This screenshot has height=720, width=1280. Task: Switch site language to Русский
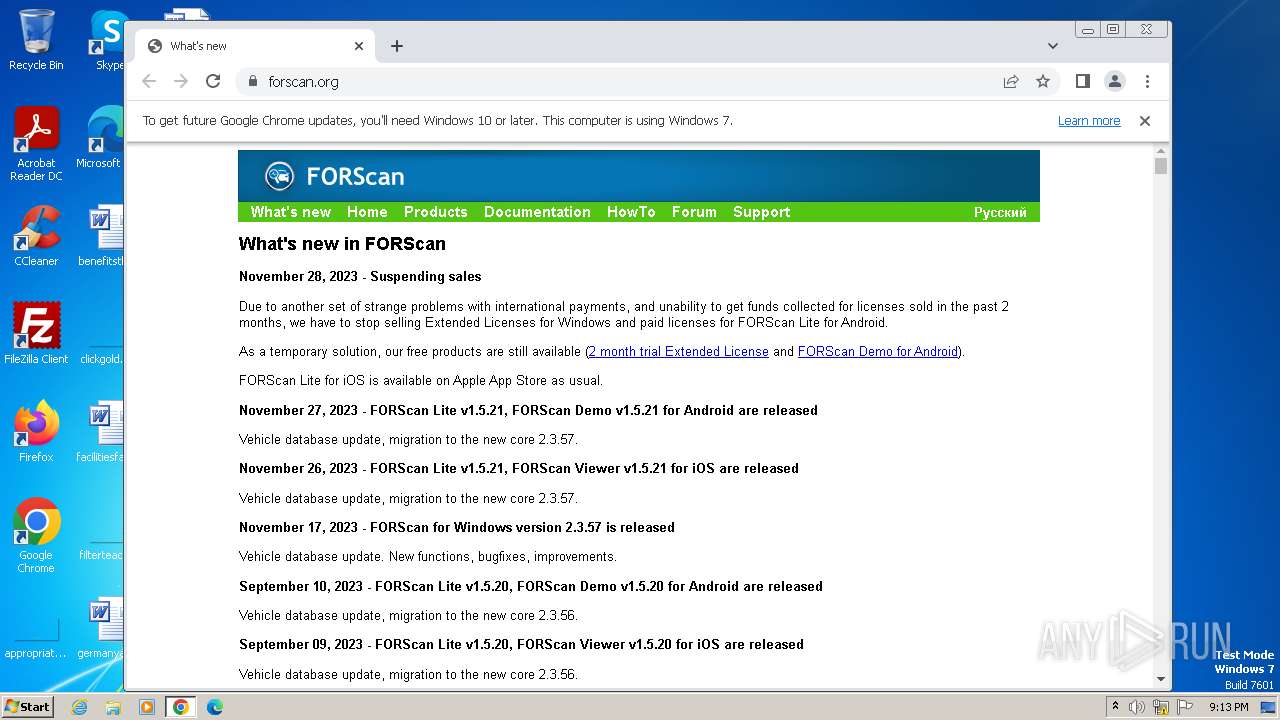(1000, 212)
